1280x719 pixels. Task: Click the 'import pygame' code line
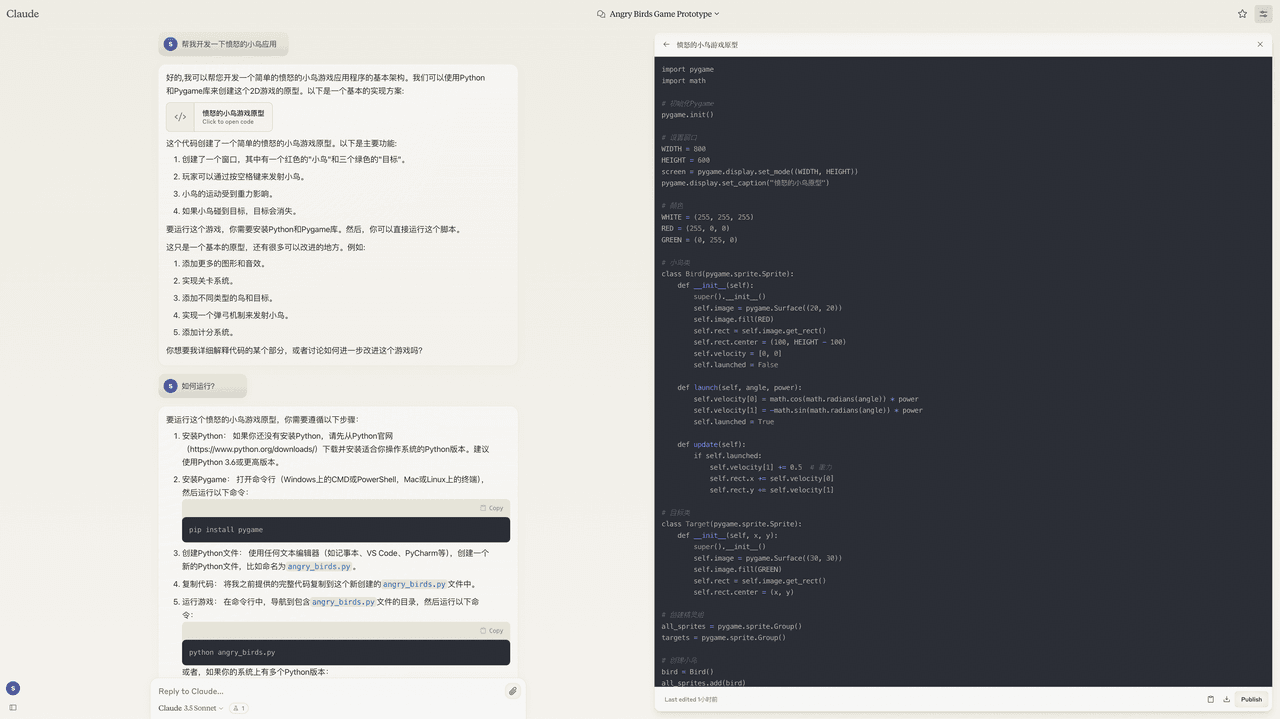pos(688,69)
